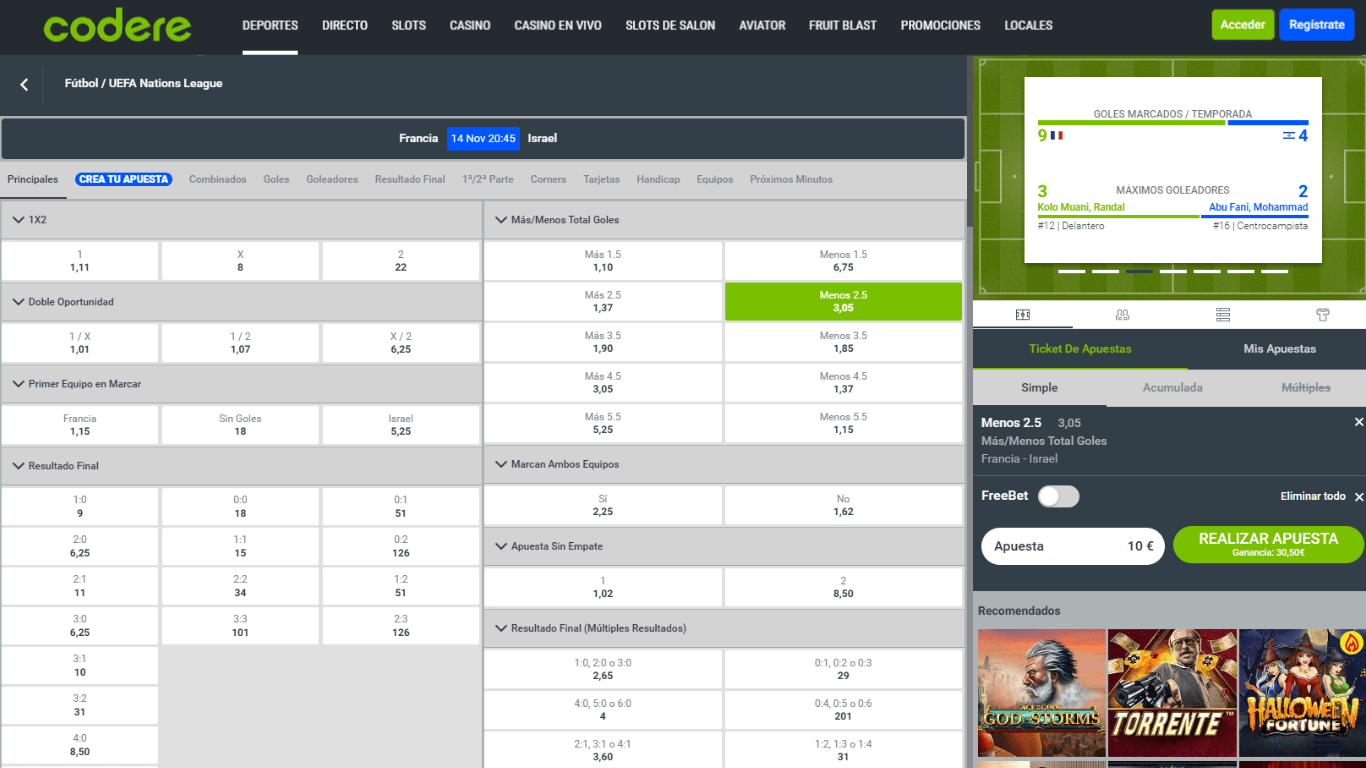Switch to the Mis Apuestas tab
The image size is (1366, 768).
(1280, 349)
